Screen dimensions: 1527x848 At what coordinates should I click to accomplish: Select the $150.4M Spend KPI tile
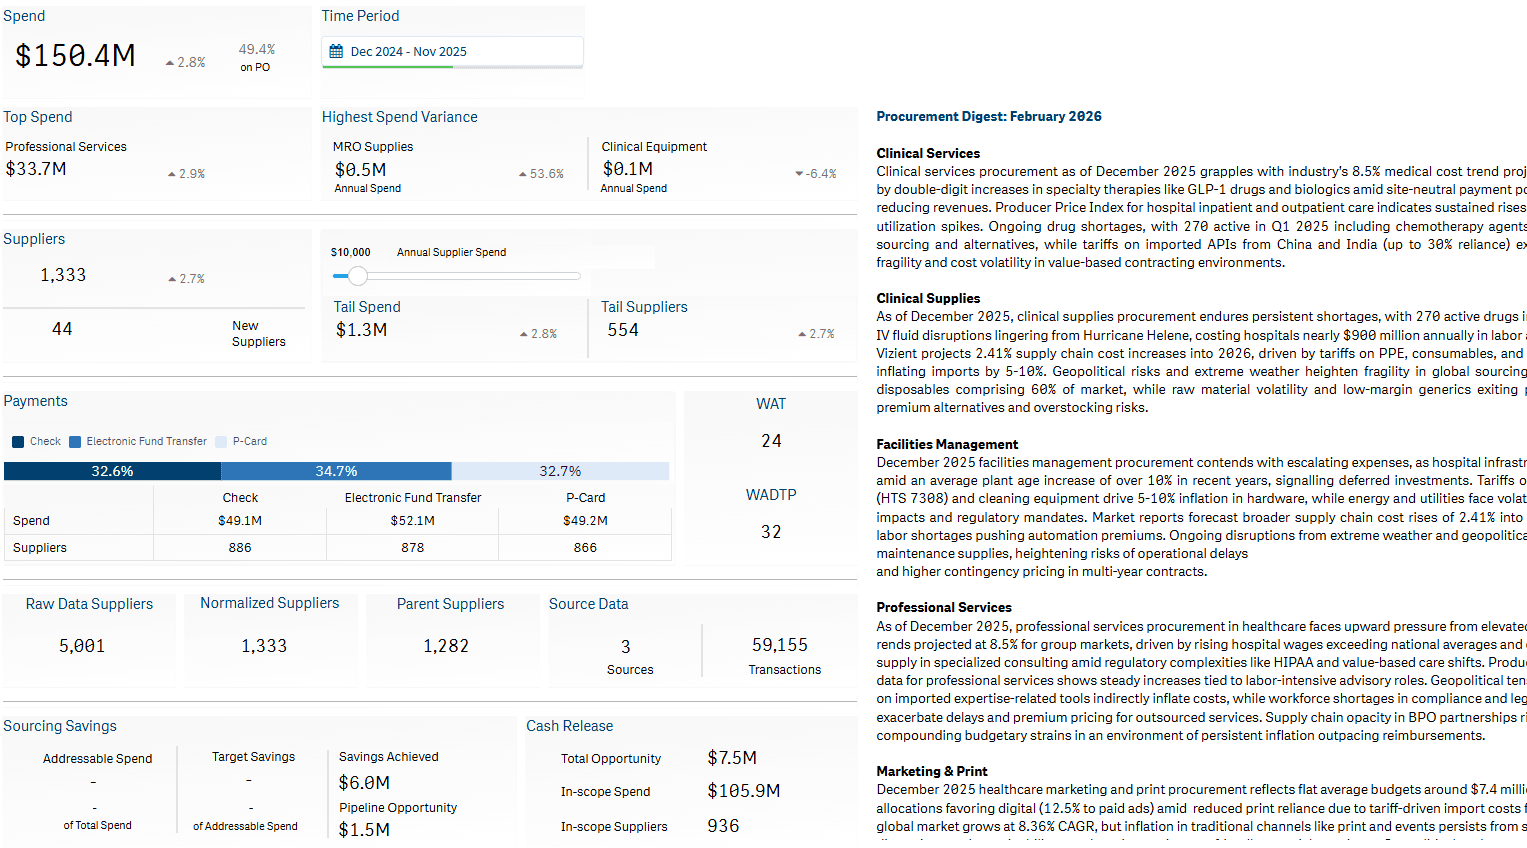75,55
